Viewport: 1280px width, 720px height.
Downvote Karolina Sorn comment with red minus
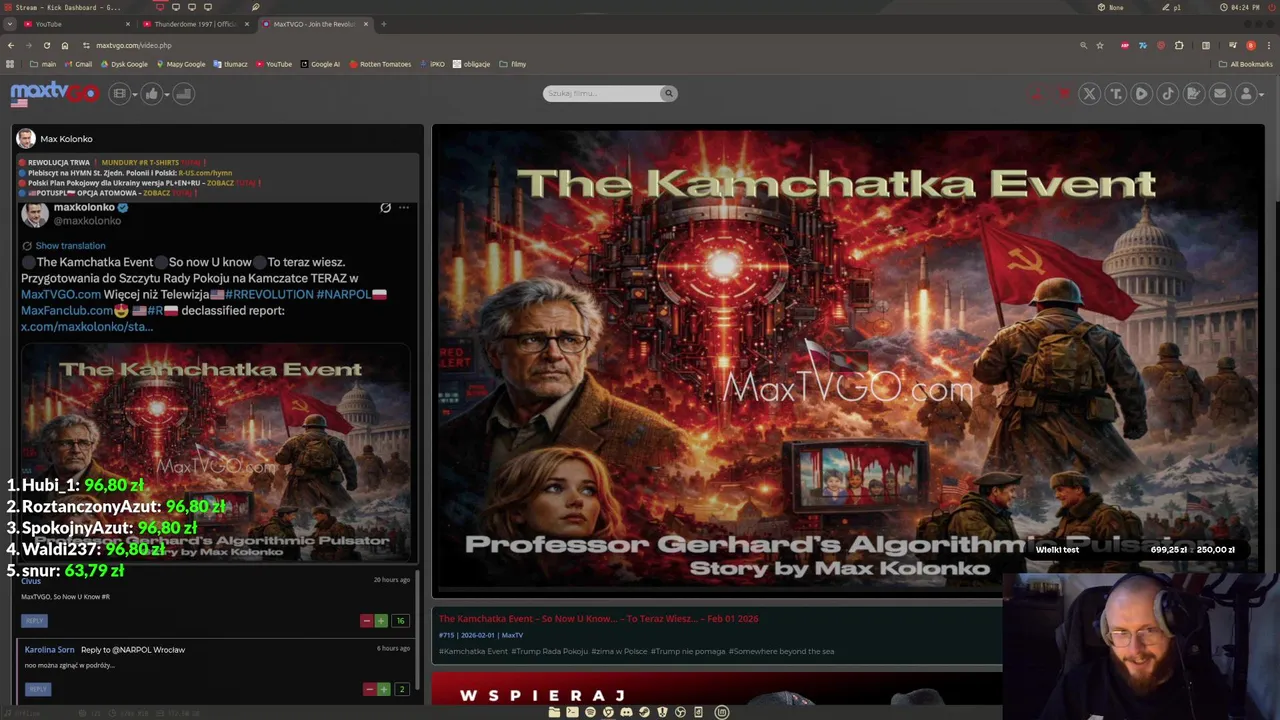[368, 689]
